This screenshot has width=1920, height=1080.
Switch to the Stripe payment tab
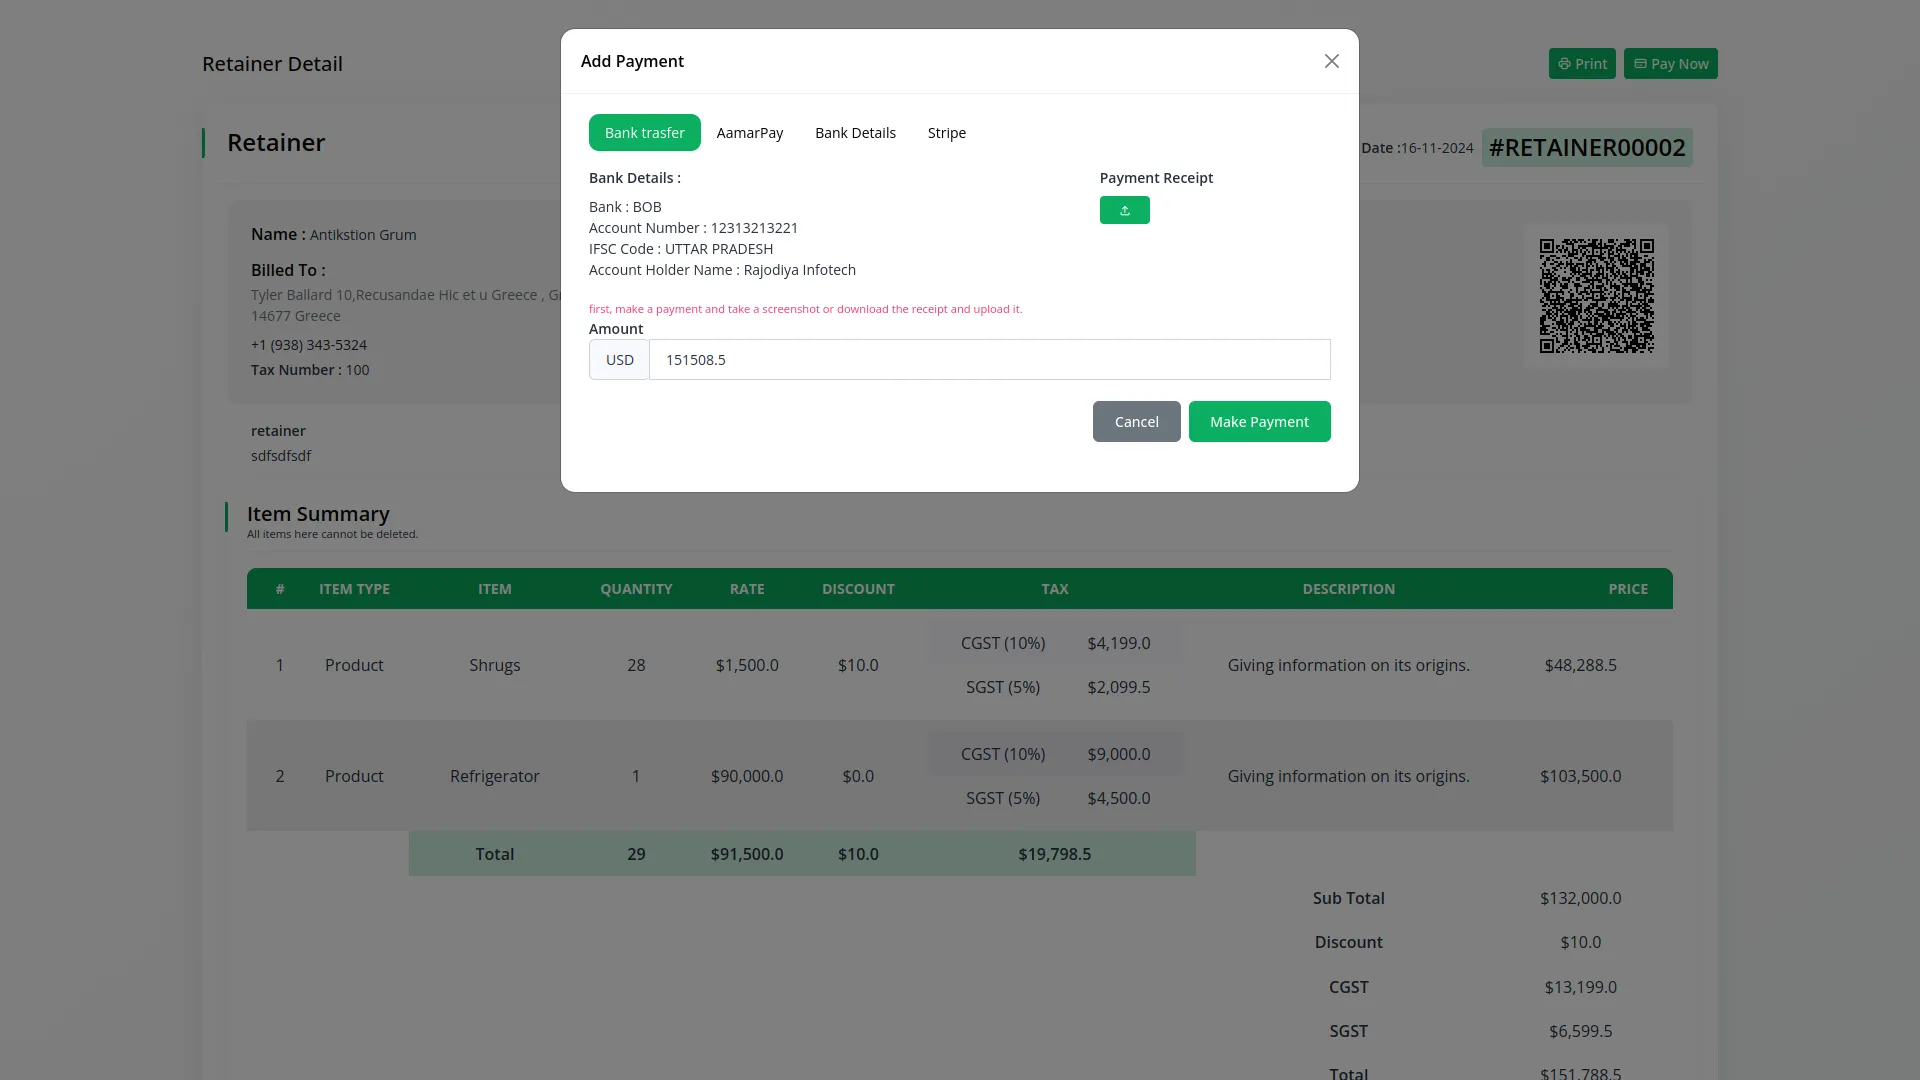pos(946,133)
